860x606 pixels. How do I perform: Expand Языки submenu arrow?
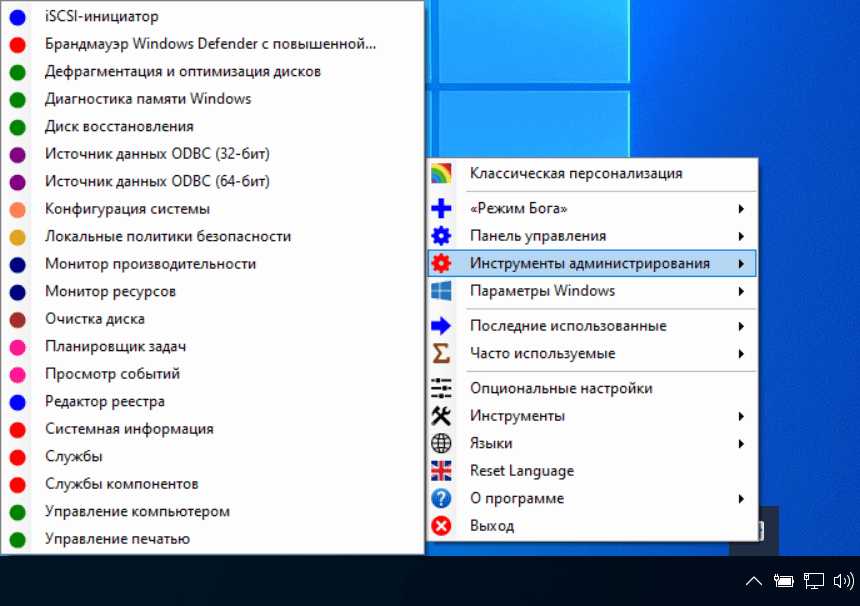click(741, 443)
